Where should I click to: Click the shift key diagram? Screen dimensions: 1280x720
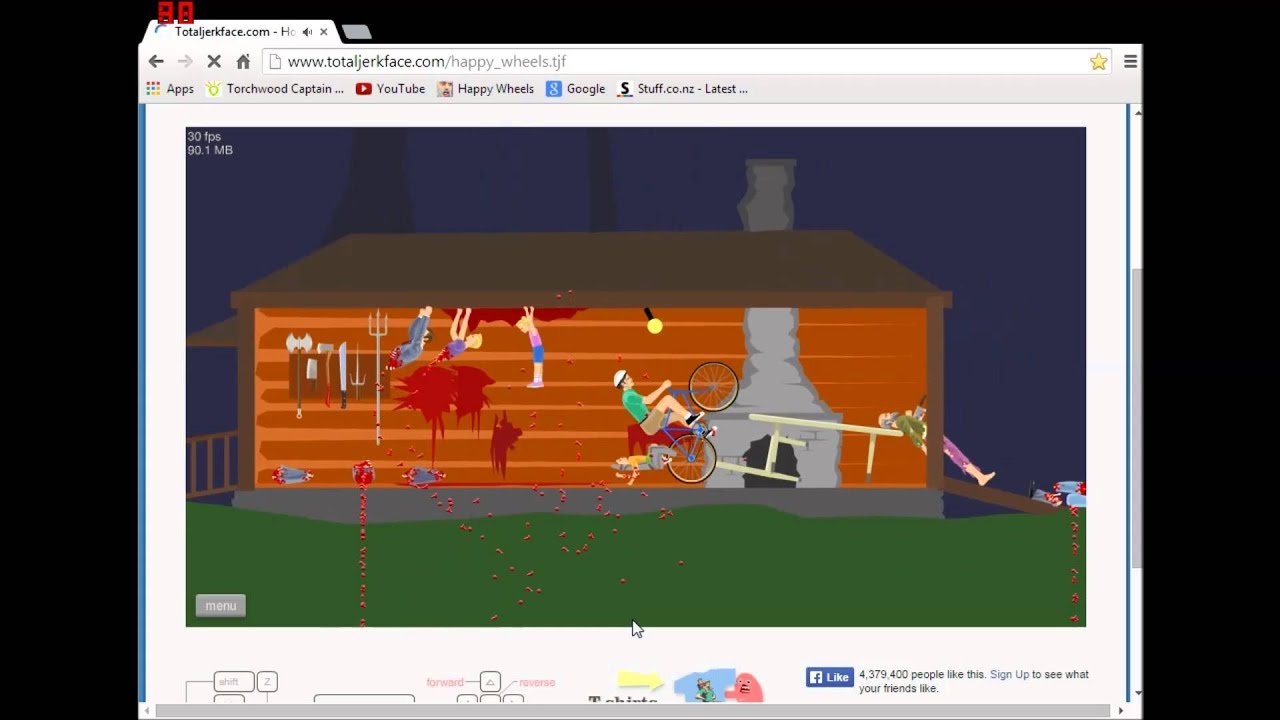click(233, 682)
